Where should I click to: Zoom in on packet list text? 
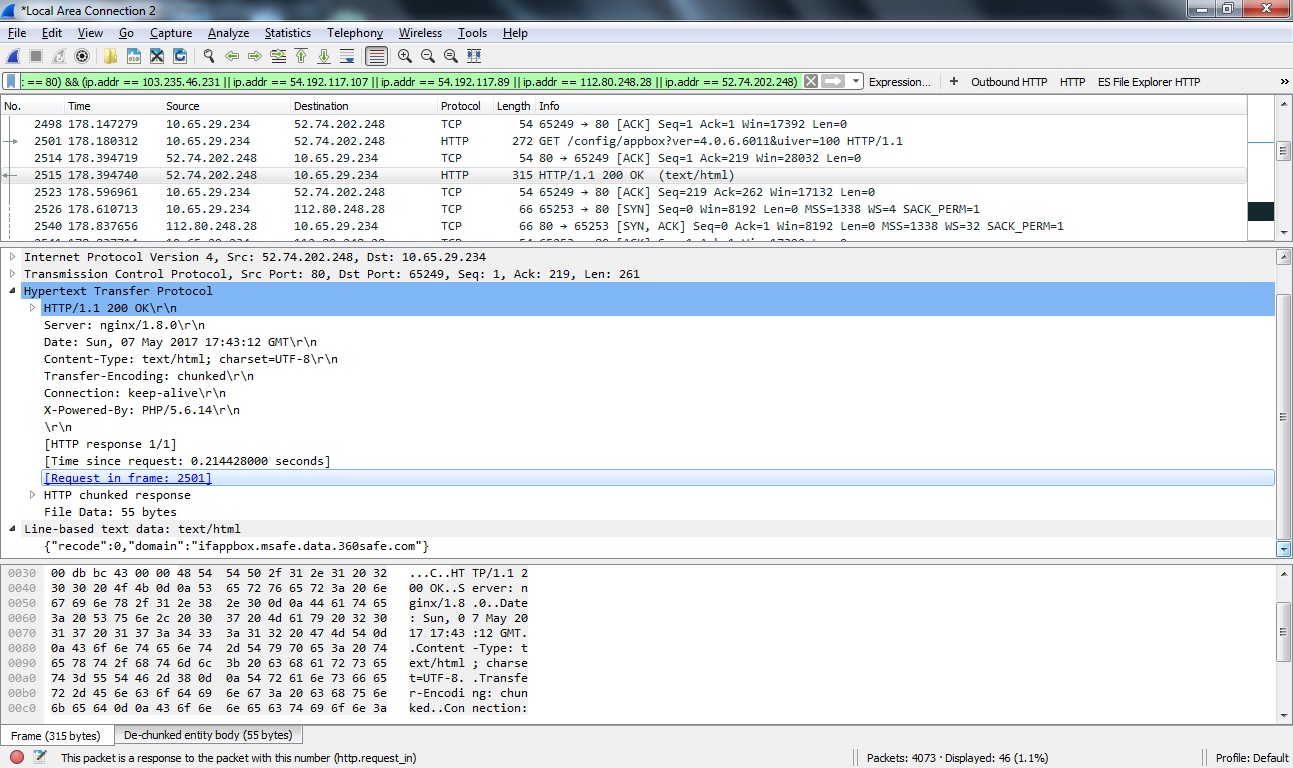(x=405, y=56)
